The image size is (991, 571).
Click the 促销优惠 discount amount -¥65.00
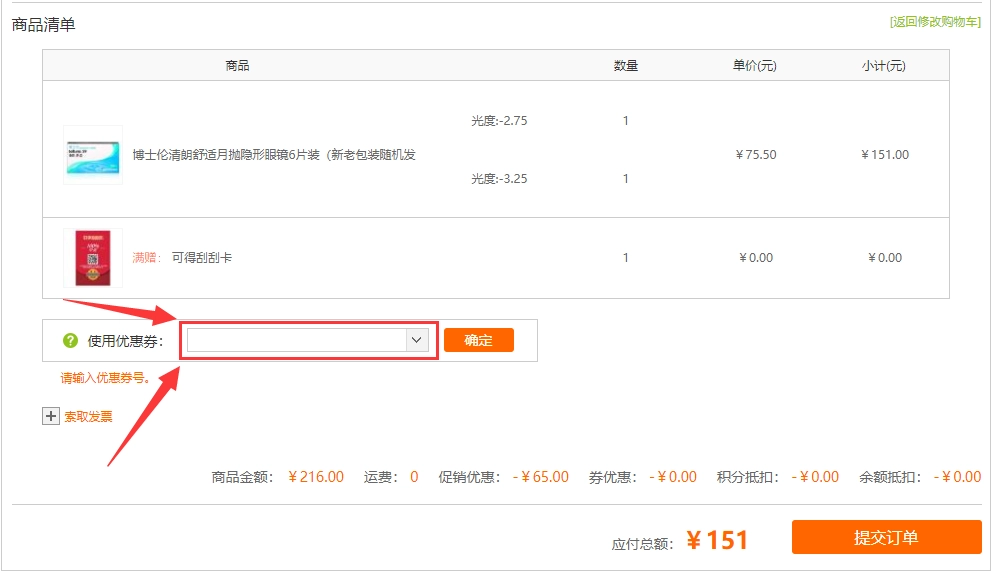point(540,477)
